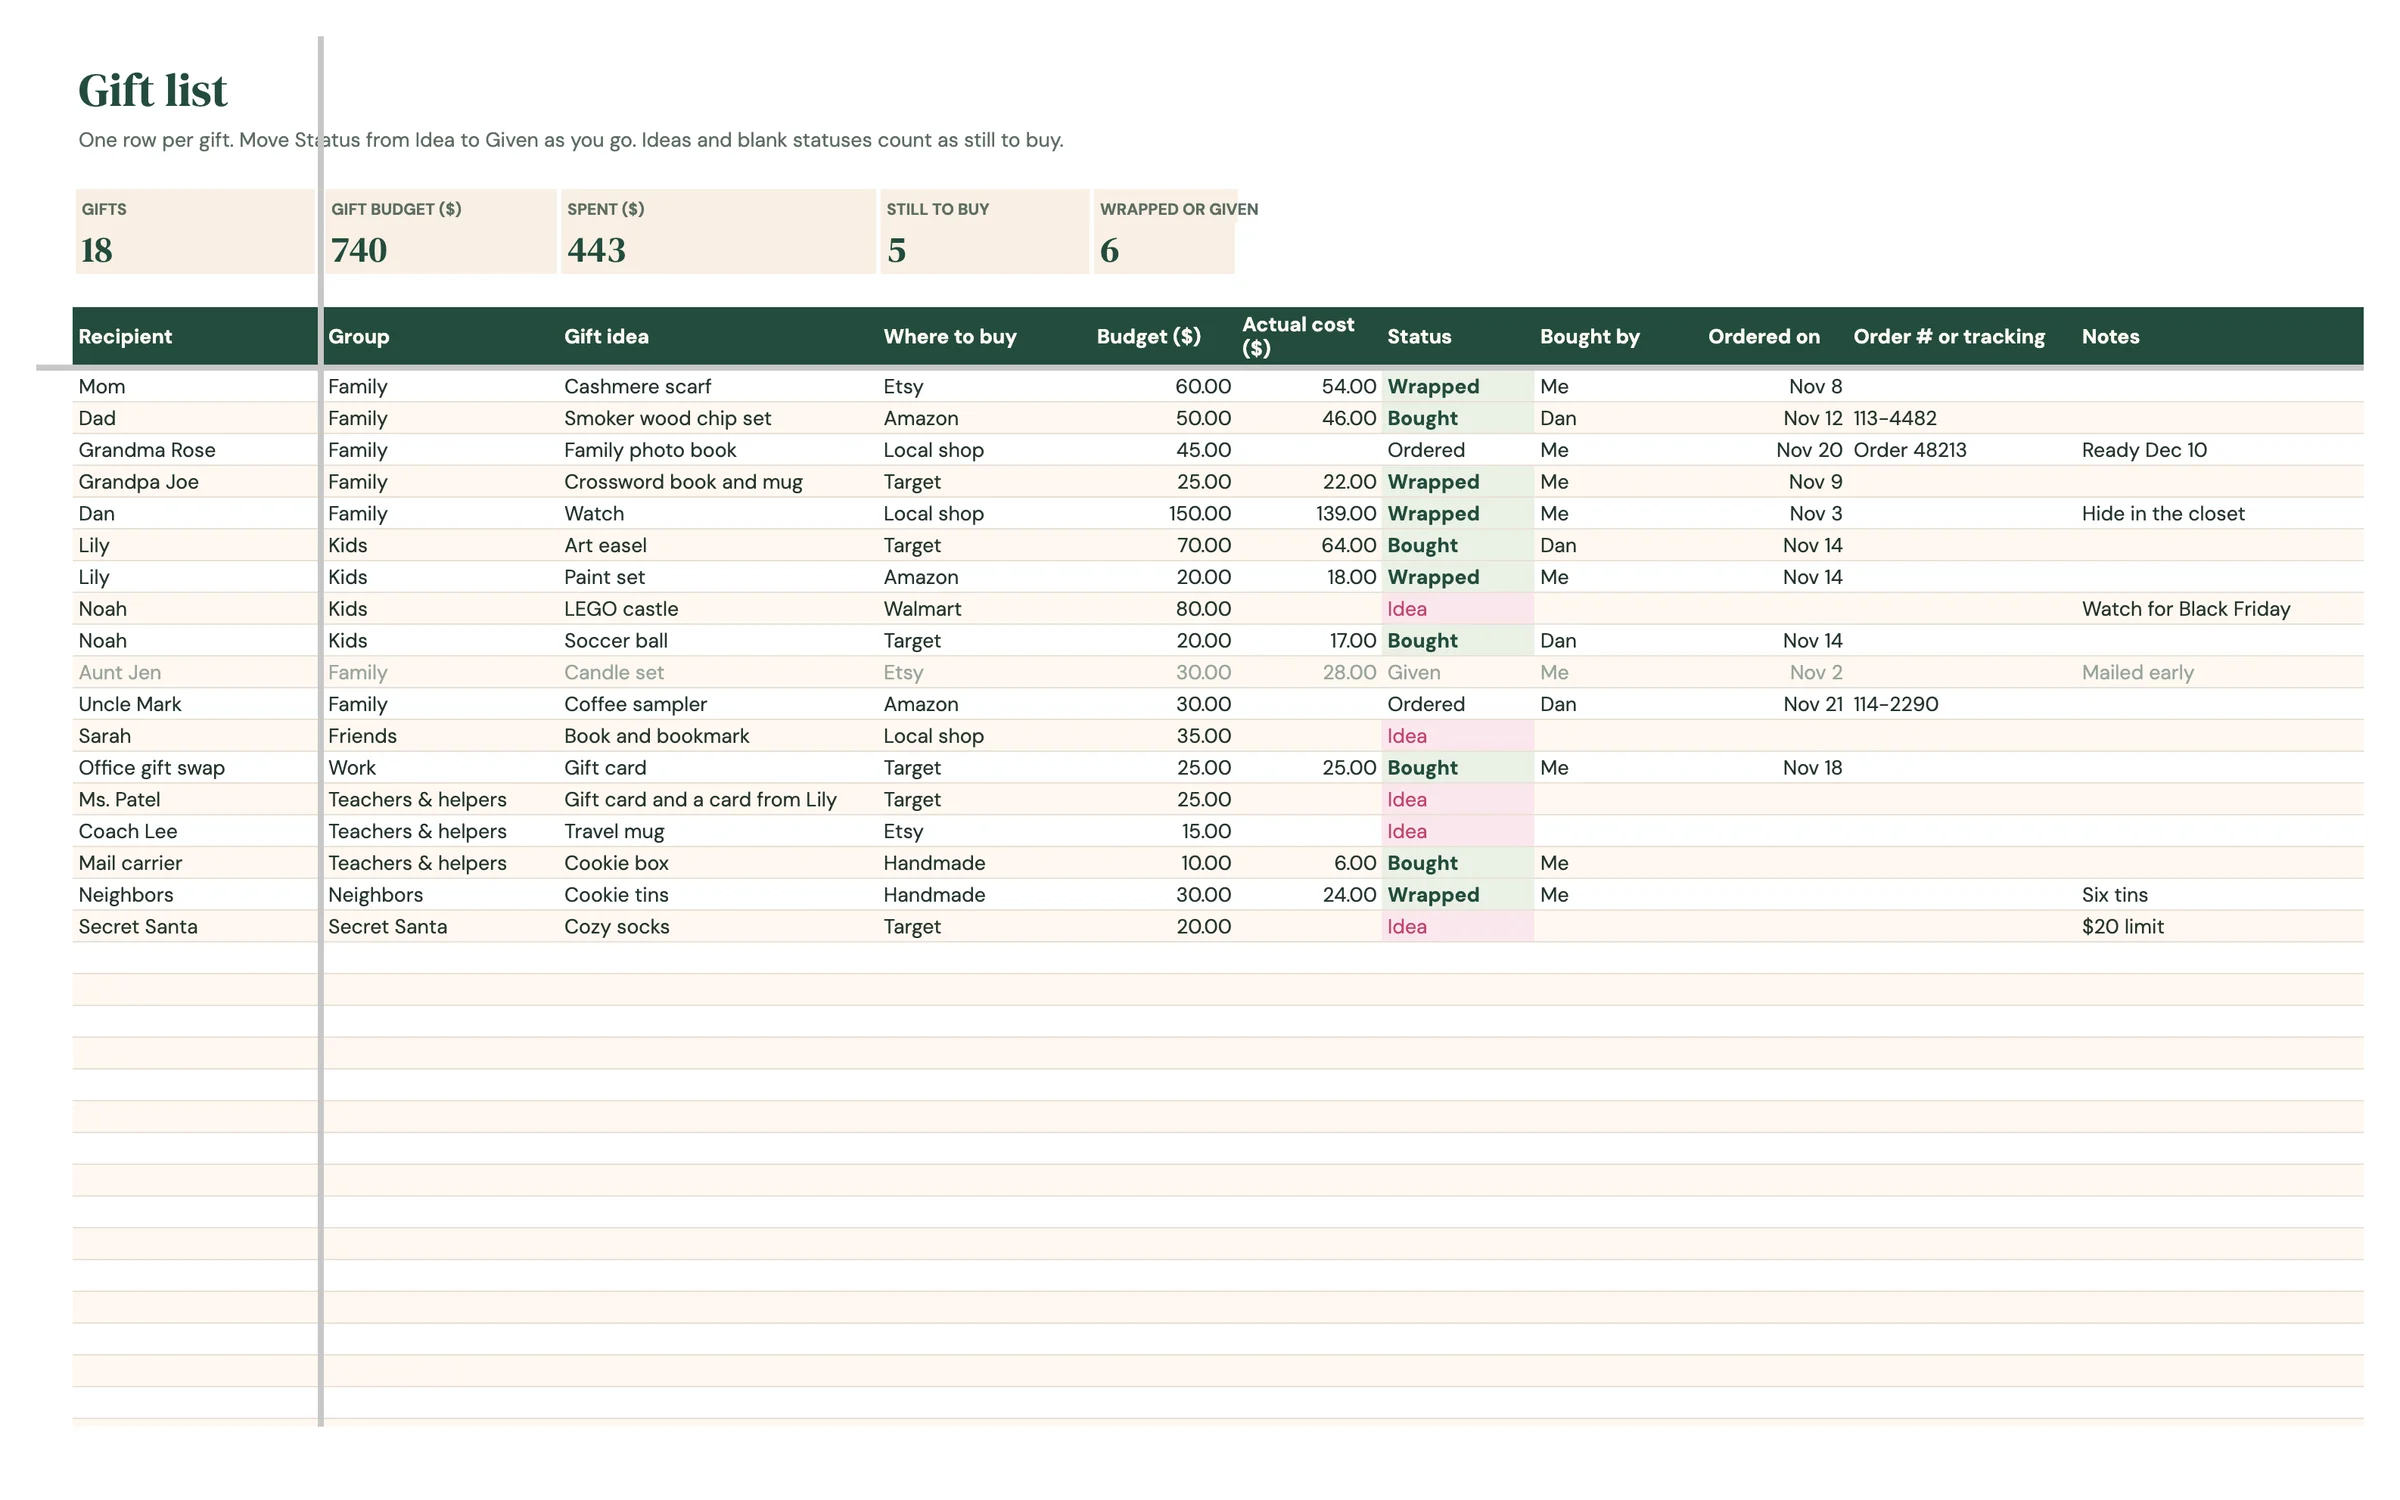Click the Still to buy value 5
The height and width of the screenshot is (1500, 2400).
(897, 250)
